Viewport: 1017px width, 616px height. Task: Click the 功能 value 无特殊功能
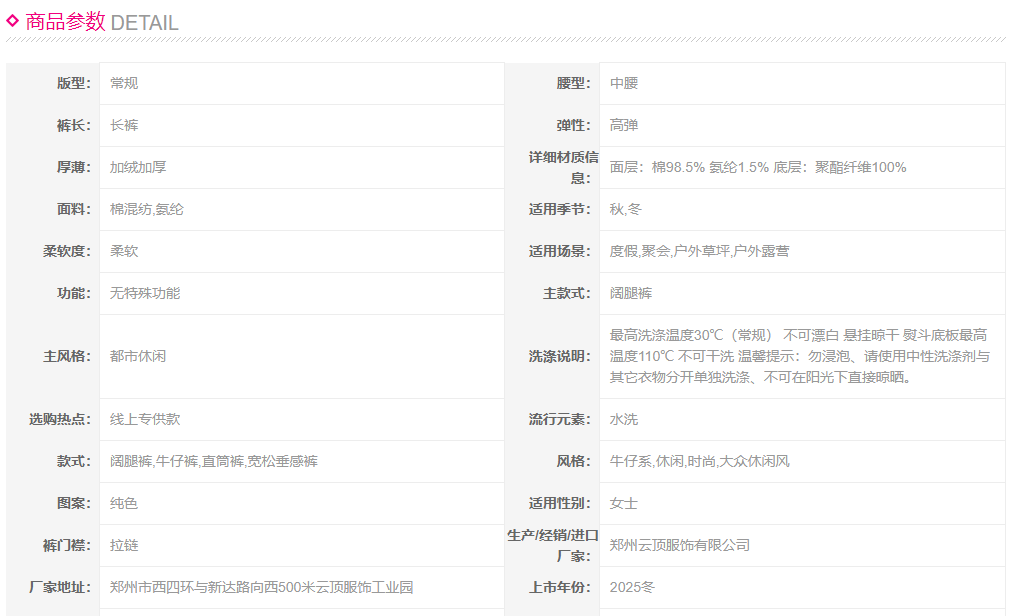coord(145,293)
